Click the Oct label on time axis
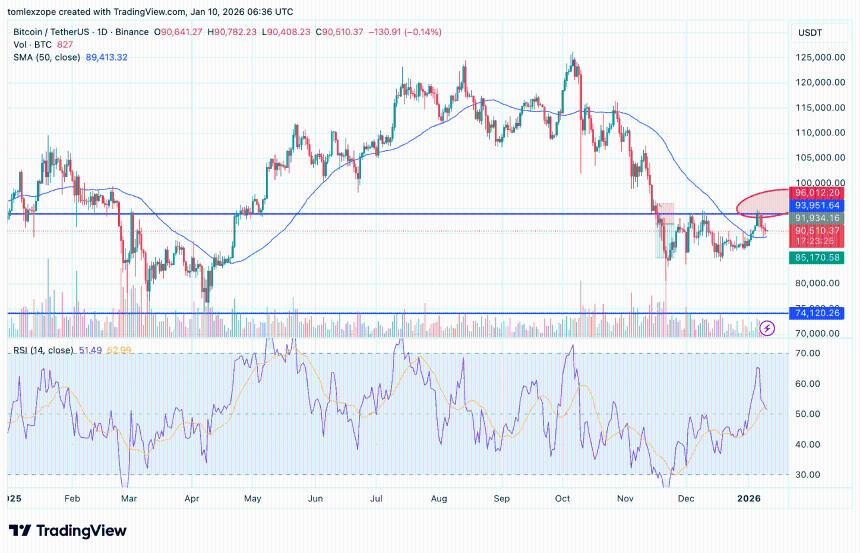The height and width of the screenshot is (553, 860). pyautogui.click(x=563, y=496)
